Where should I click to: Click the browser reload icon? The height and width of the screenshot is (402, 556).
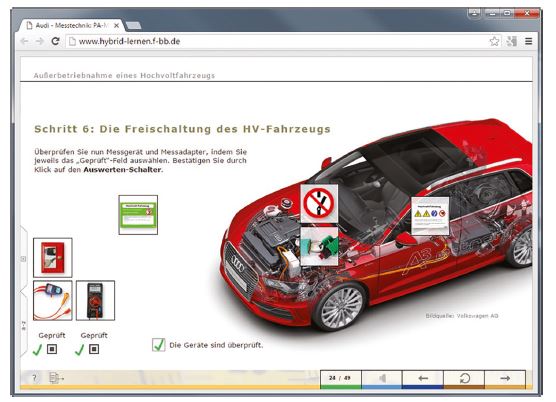coord(55,41)
